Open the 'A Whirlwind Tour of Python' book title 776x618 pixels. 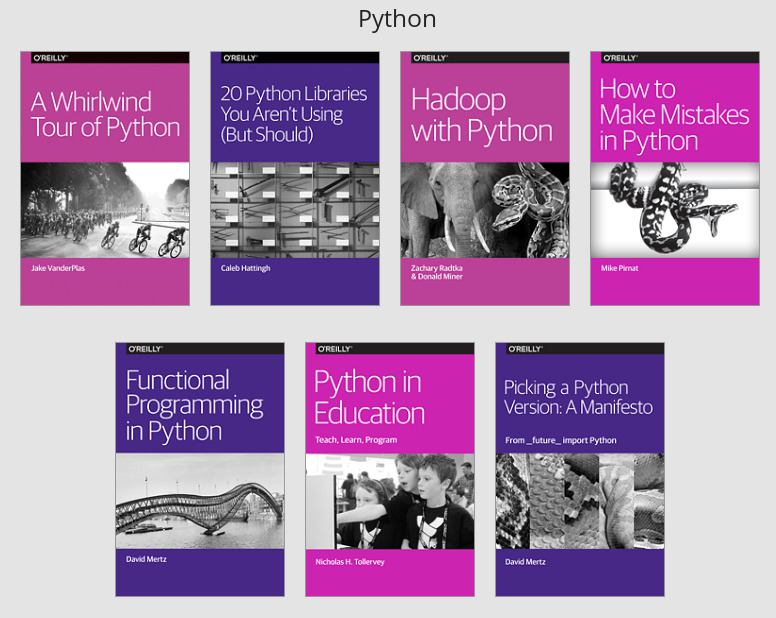(104, 114)
